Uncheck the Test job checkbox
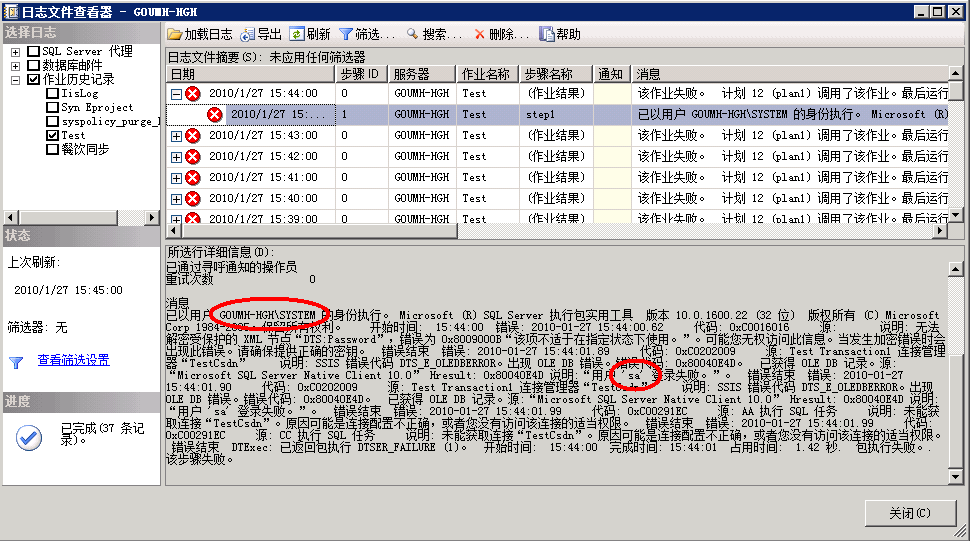This screenshot has height=541, width=970. 53,135
